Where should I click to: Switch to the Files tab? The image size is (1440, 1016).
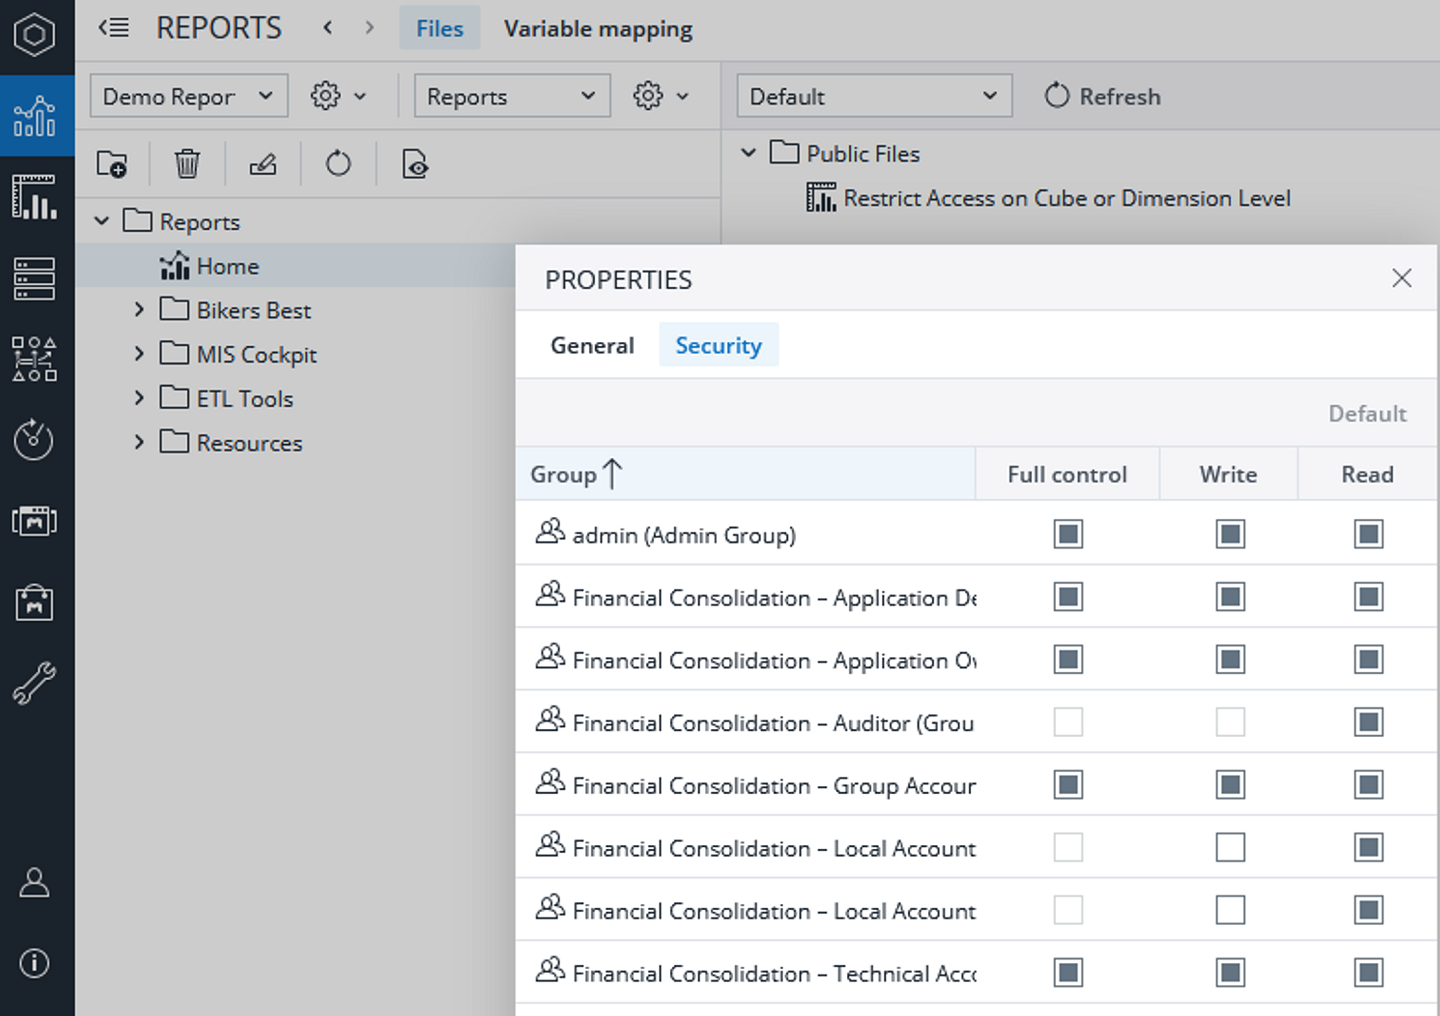(x=440, y=28)
